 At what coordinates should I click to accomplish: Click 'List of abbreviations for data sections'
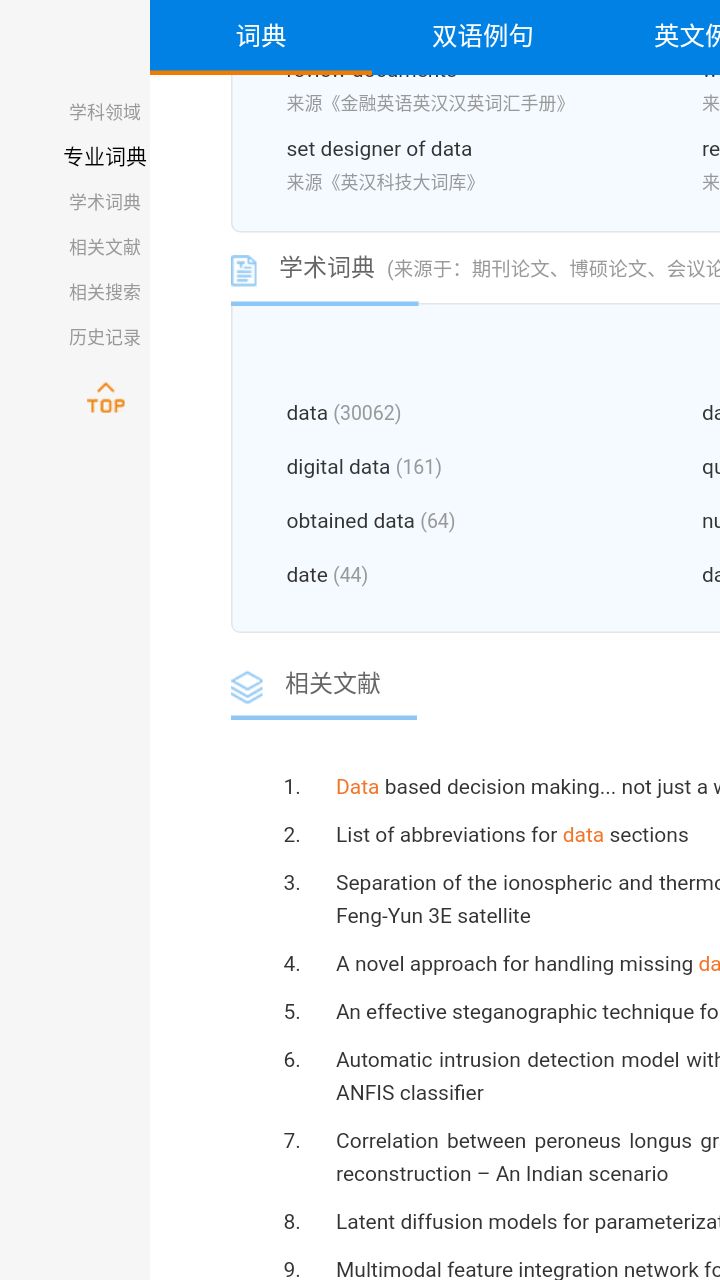[x=512, y=835]
